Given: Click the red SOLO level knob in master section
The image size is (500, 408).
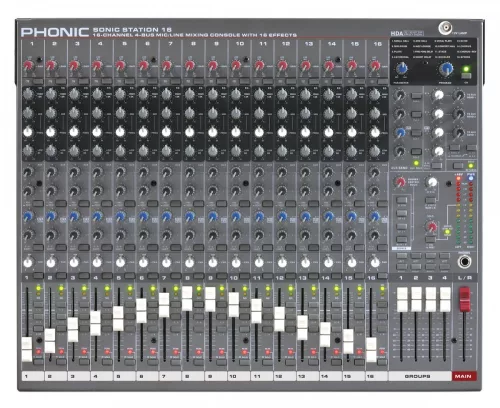Looking at the screenshot, I should click(432, 227).
